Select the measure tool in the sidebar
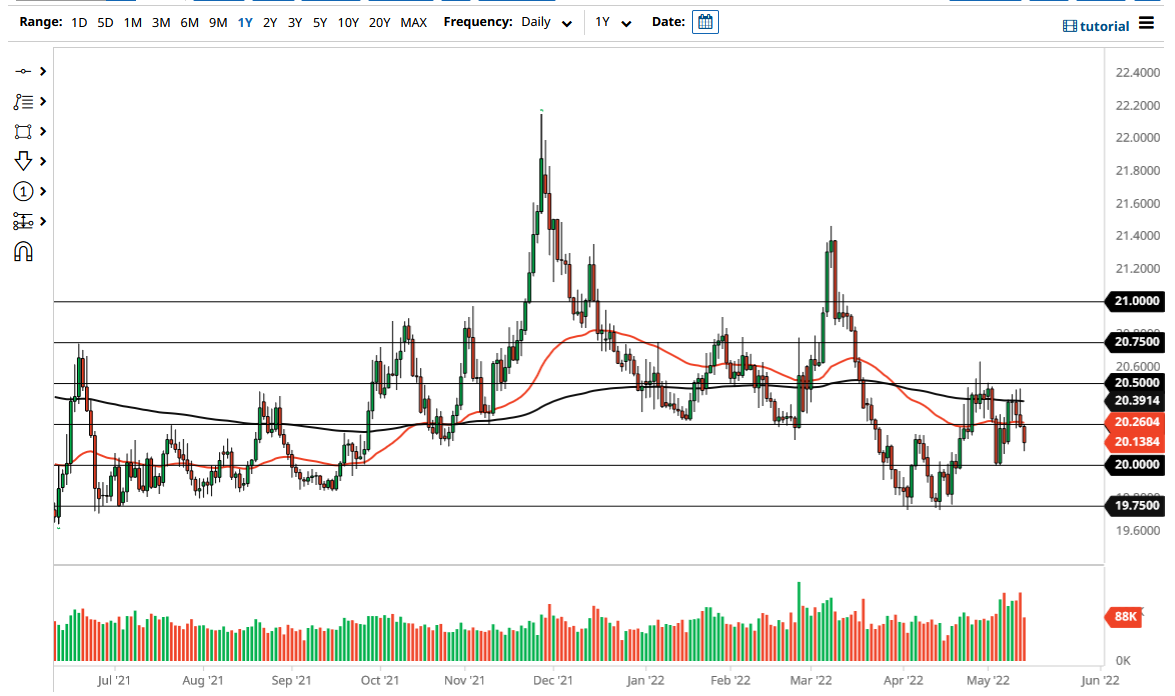This screenshot has width=1175, height=696. (22, 220)
